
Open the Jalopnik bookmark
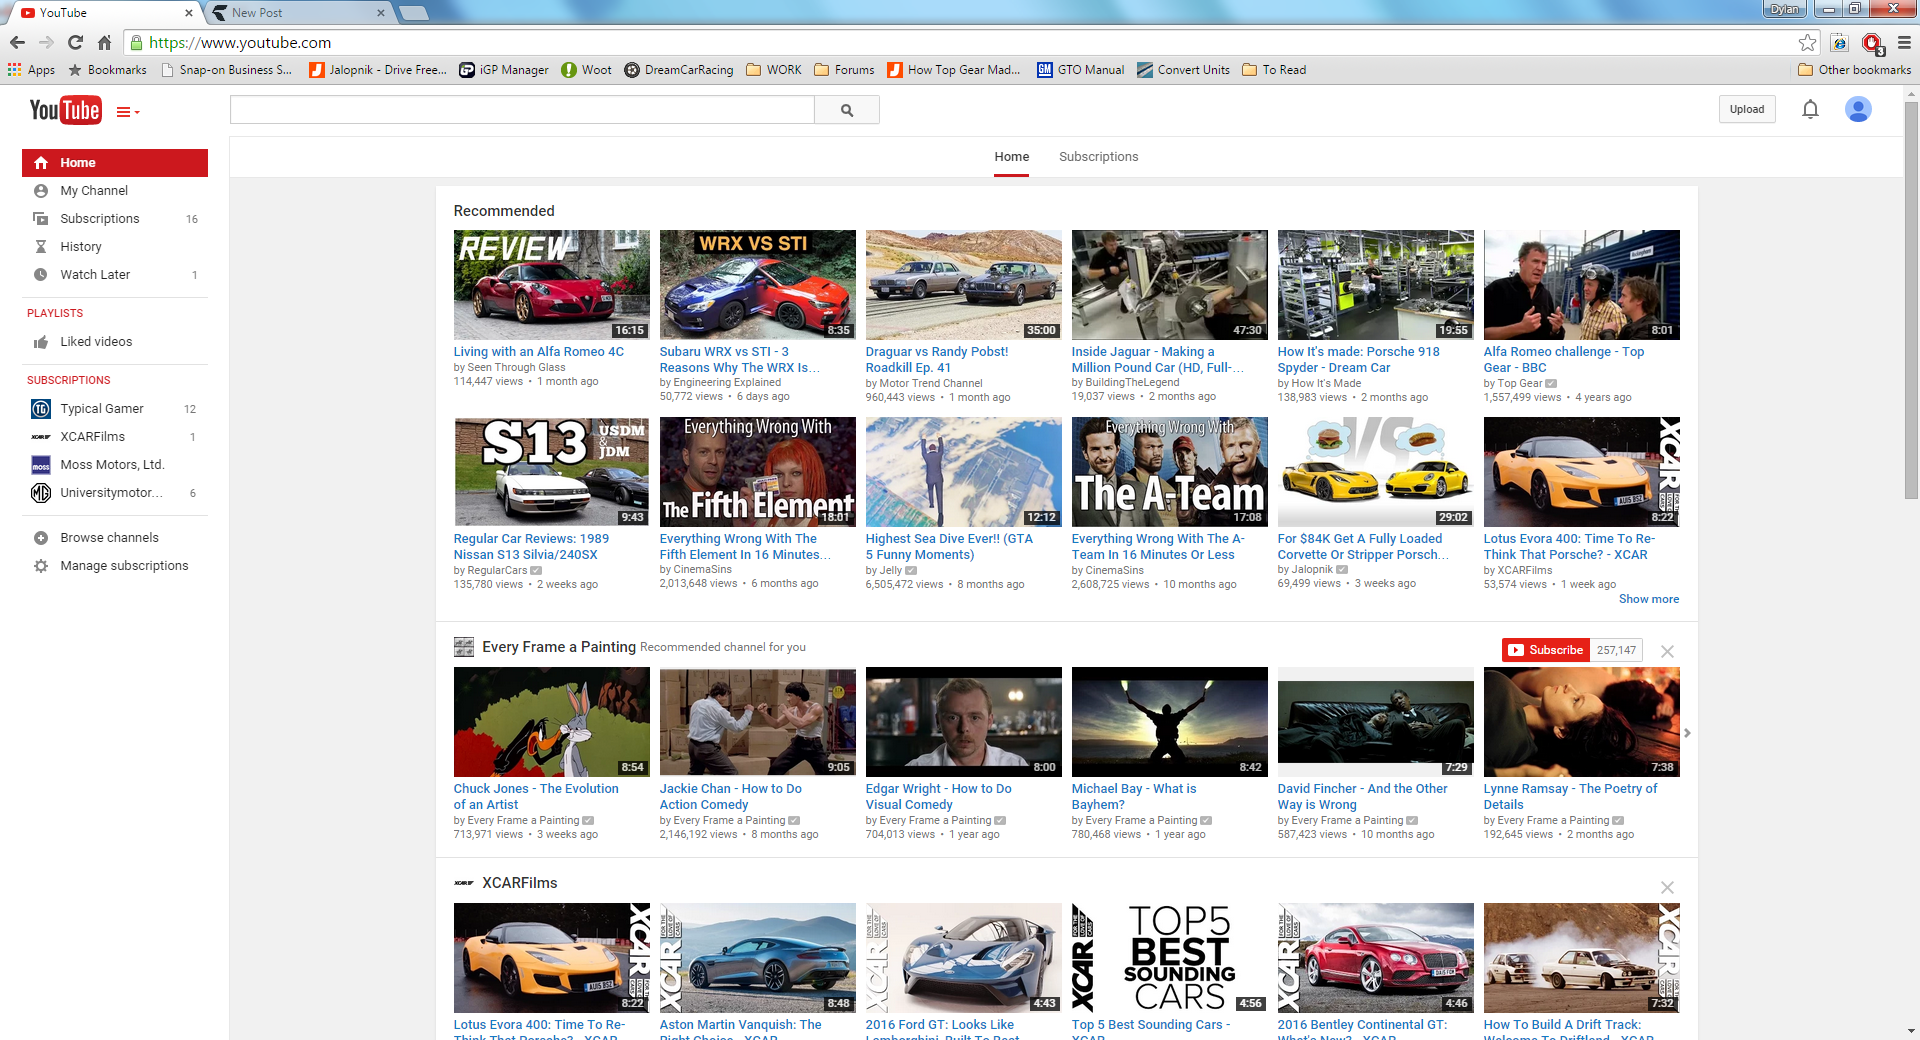[x=378, y=70]
